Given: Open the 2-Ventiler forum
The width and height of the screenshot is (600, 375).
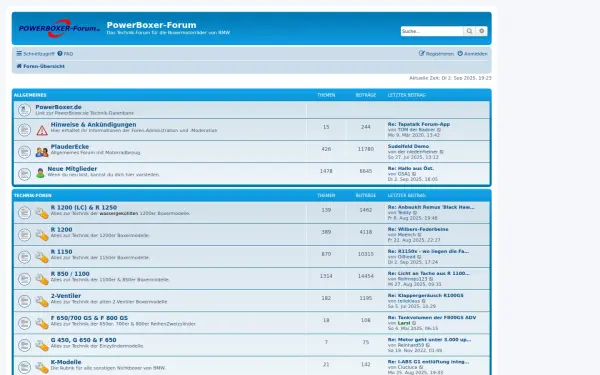Looking at the screenshot, I should [x=66, y=296].
